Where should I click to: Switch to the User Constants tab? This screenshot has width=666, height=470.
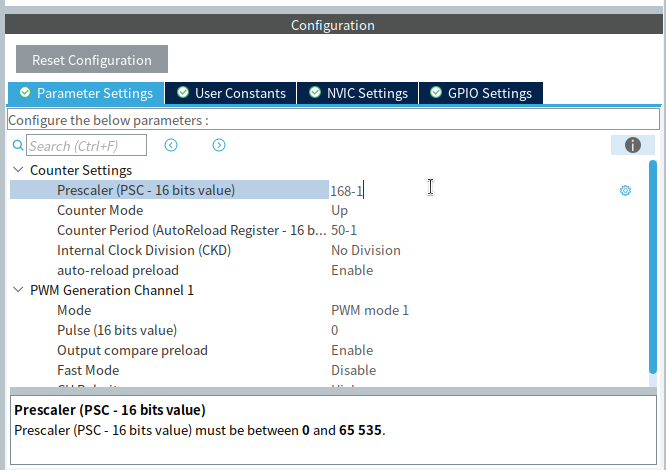pyautogui.click(x=231, y=93)
